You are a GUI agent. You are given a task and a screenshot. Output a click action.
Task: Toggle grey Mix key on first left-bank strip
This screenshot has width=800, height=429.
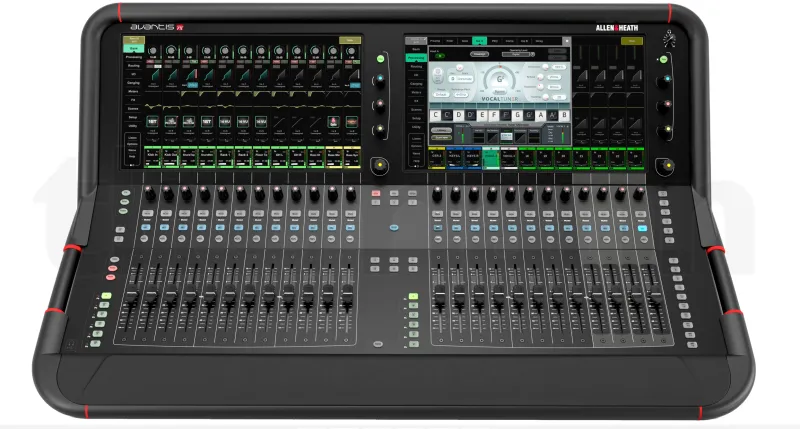tap(147, 213)
